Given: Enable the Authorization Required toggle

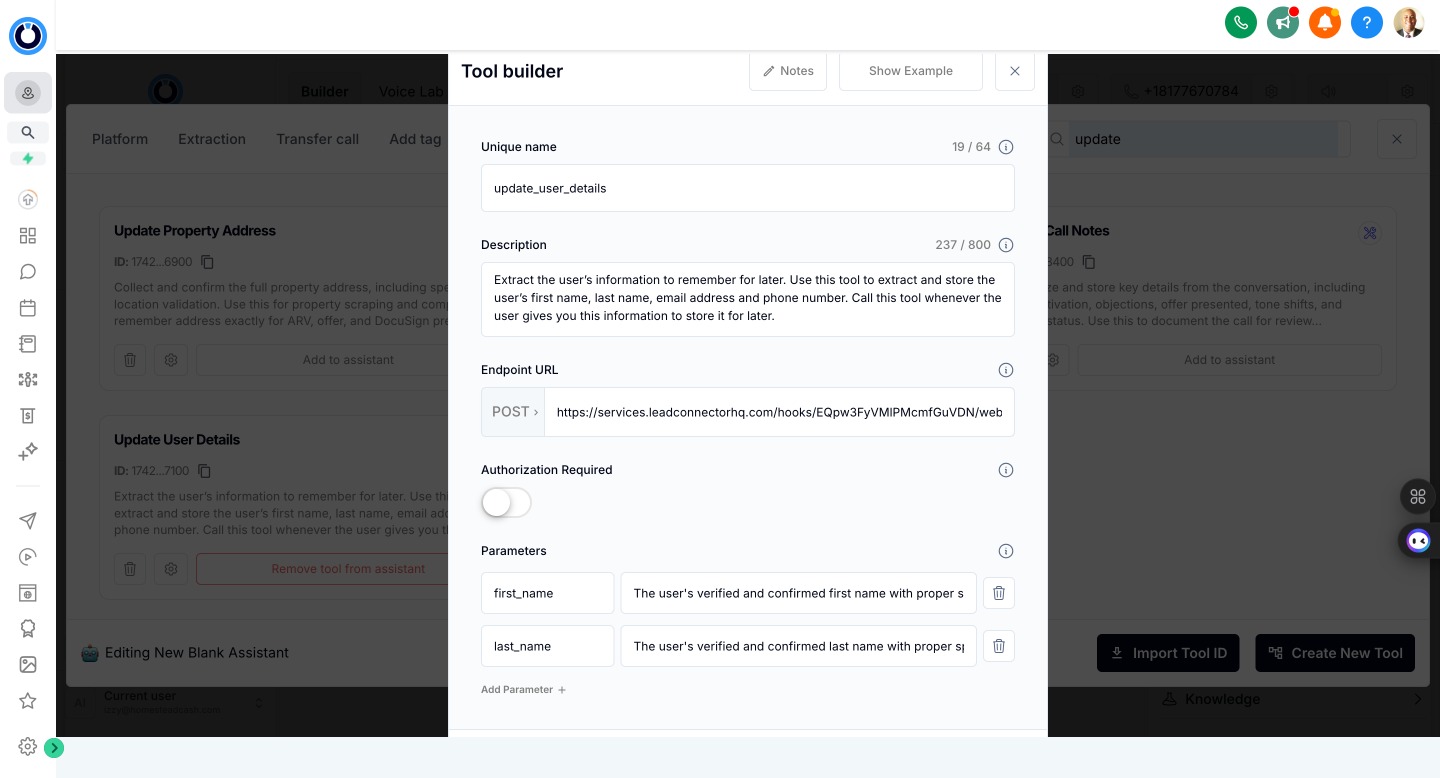Looking at the screenshot, I should point(506,502).
